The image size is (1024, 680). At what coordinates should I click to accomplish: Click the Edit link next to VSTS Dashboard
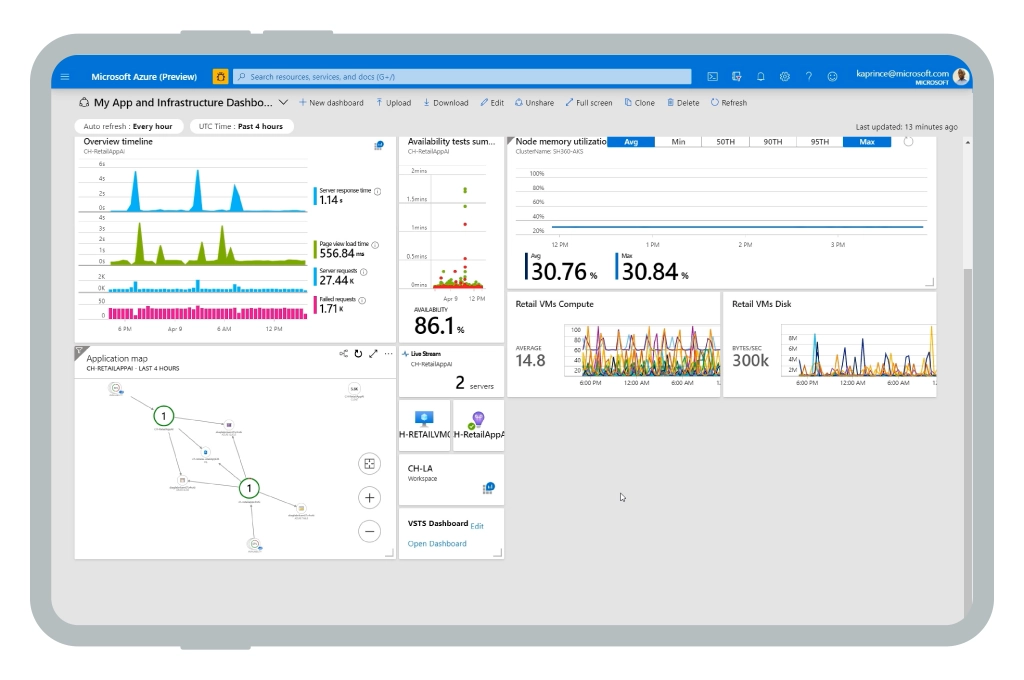click(477, 526)
